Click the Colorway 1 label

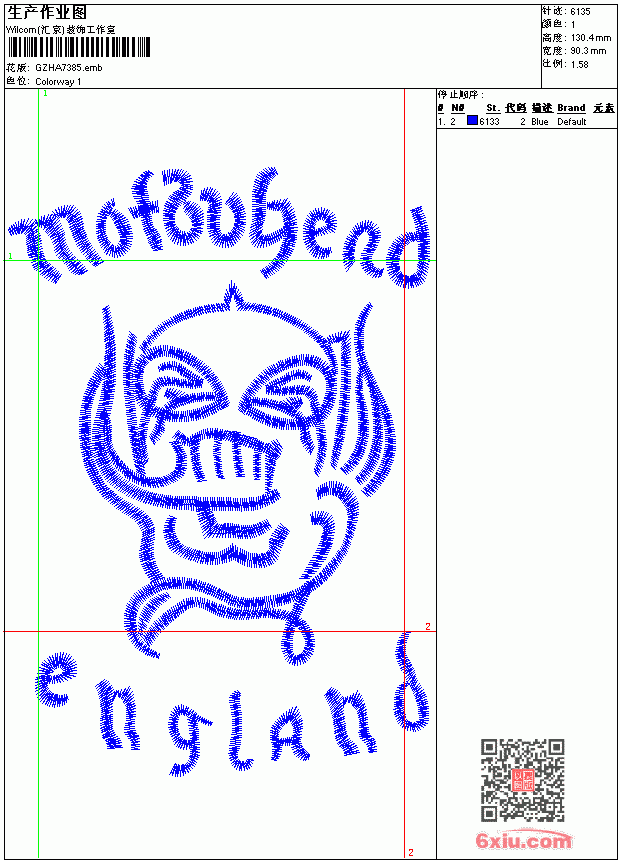click(x=58, y=82)
